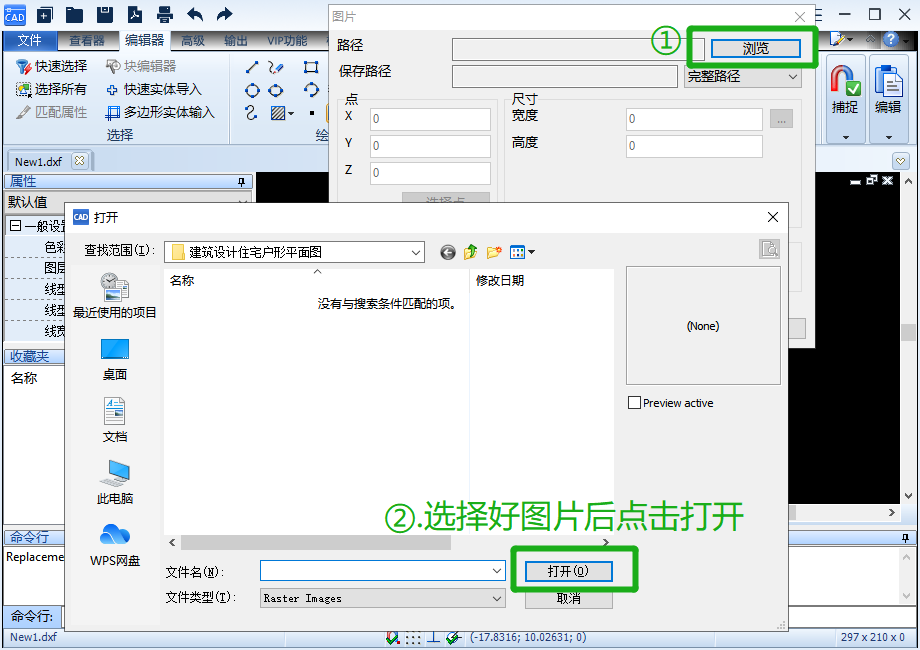
Task: Click the undo arrow icon
Action: pos(195,15)
